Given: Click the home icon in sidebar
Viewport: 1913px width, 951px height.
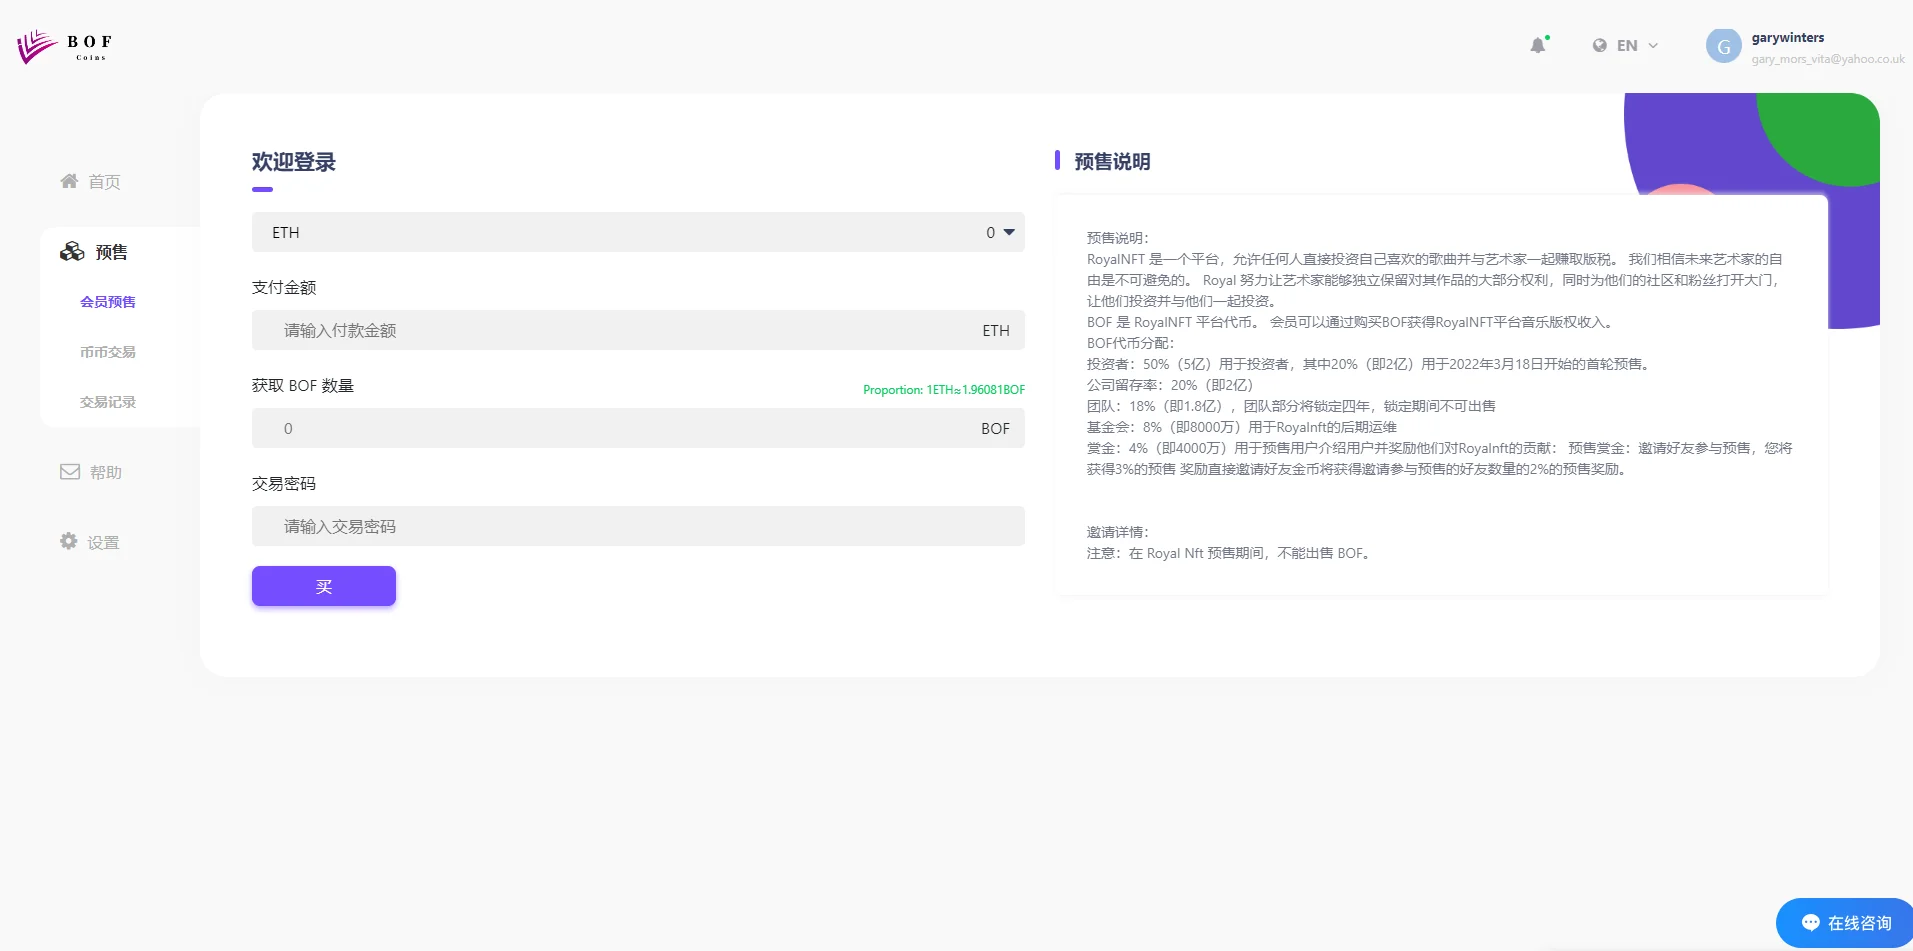Looking at the screenshot, I should [69, 181].
